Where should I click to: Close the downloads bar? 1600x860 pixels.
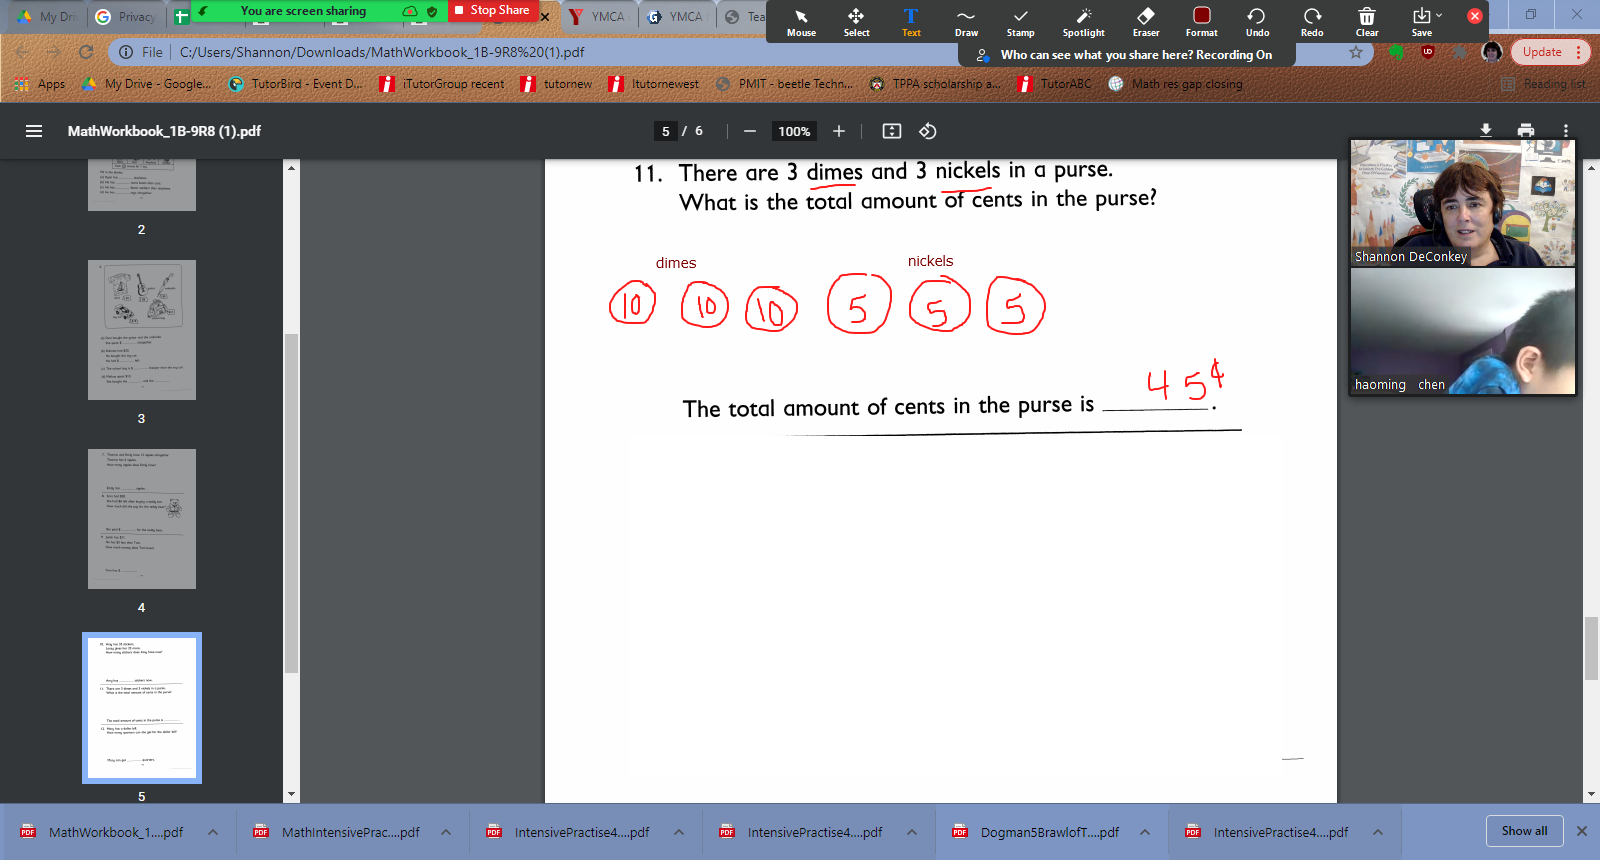(1582, 831)
